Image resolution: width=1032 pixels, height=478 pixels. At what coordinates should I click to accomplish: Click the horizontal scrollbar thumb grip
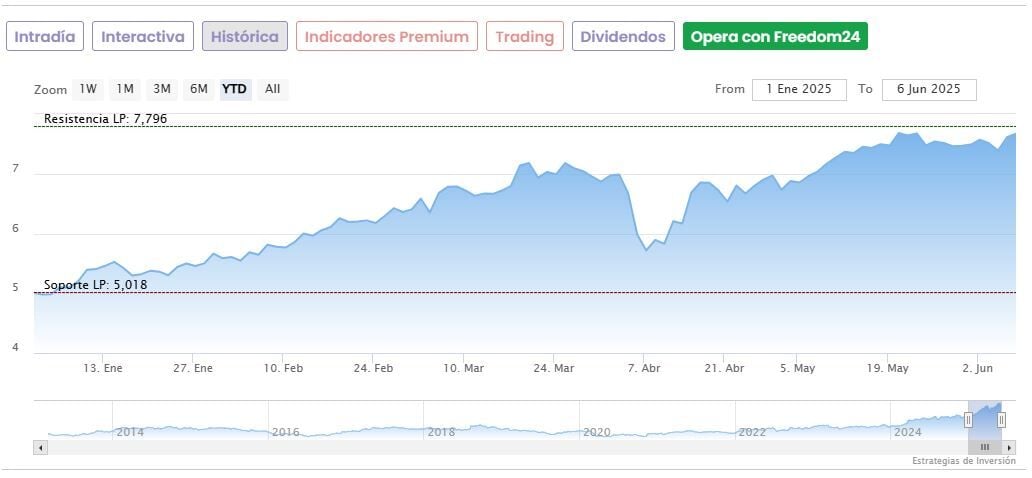coord(984,447)
